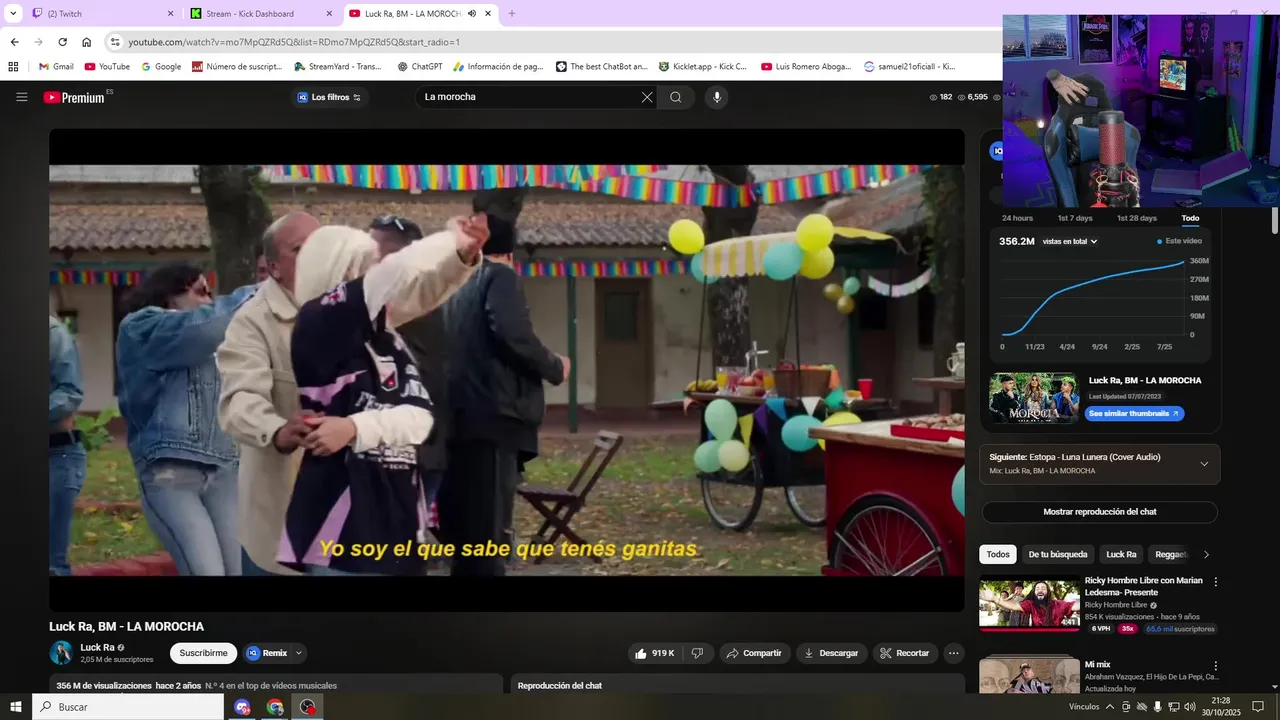This screenshot has height=720, width=1280.
Task: Open Los filtros extension button
Action: (330, 97)
